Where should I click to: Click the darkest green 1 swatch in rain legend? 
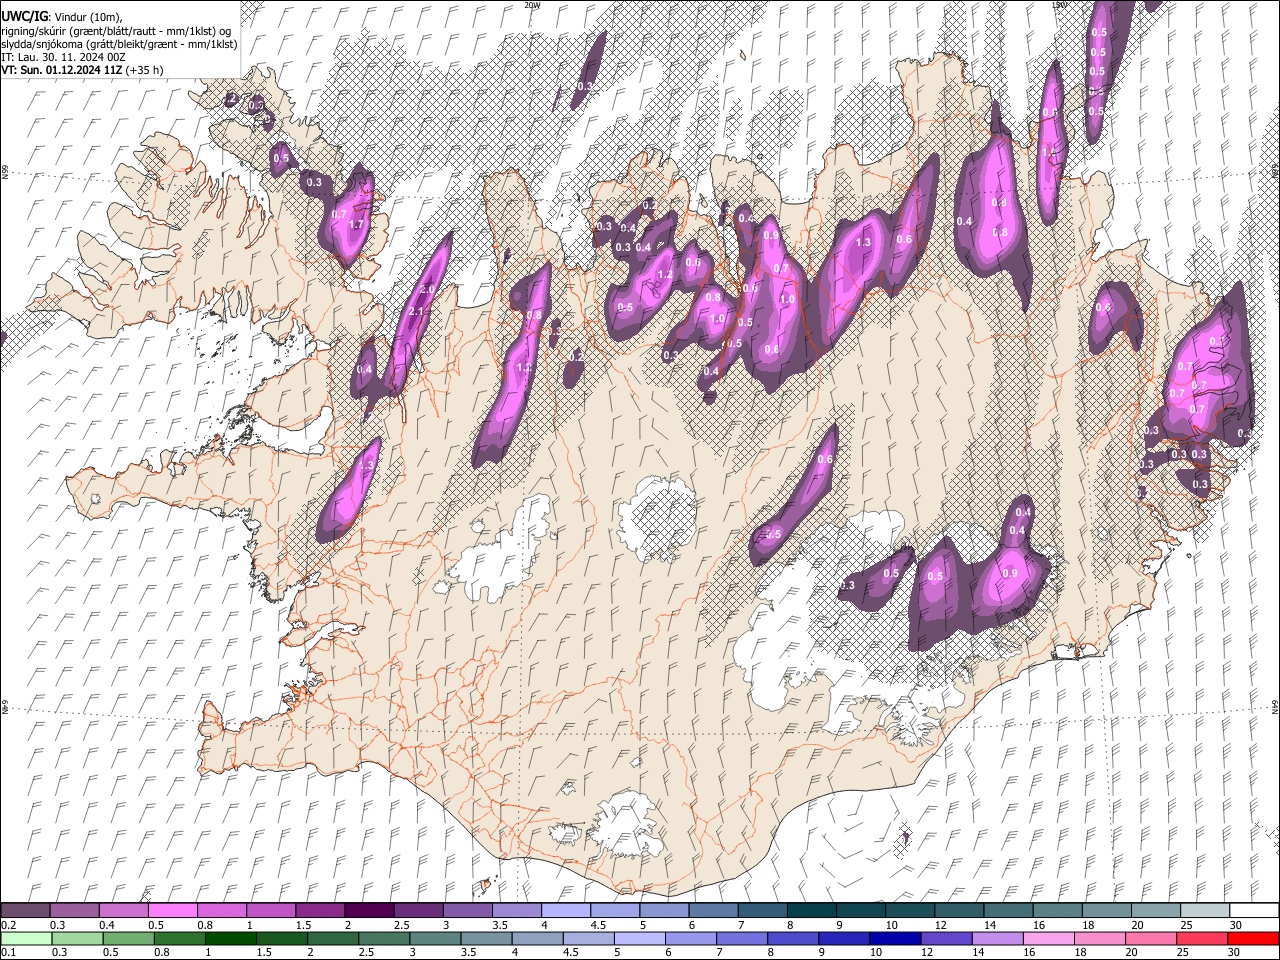pos(231,939)
